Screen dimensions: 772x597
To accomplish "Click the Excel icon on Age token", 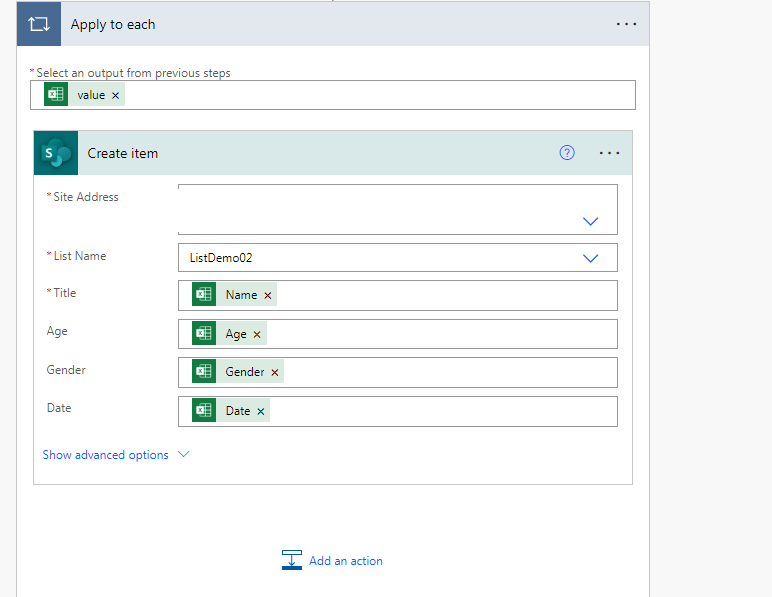I will (204, 333).
